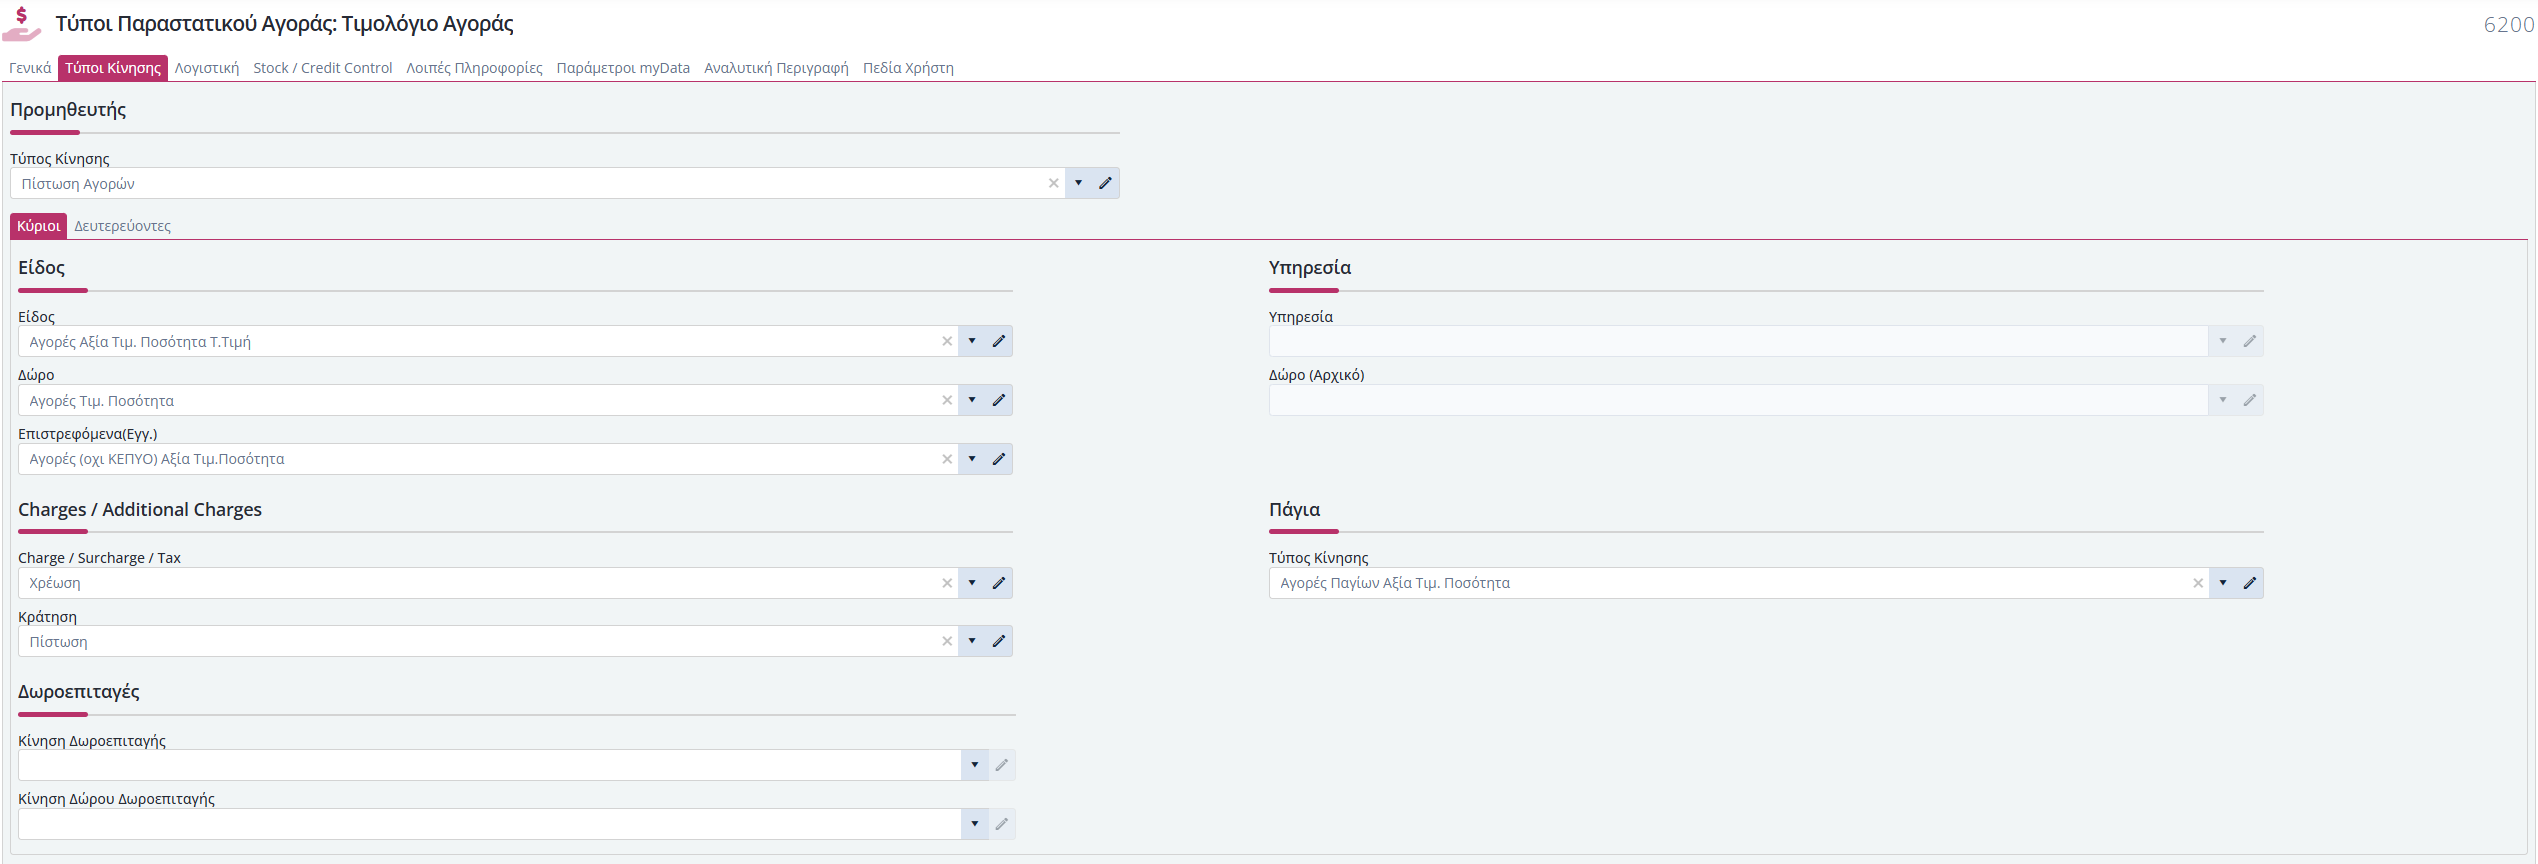Open dropdown for supplier Τύπος Κίνησης
Screen dimensions: 2538x864
[x=1078, y=183]
